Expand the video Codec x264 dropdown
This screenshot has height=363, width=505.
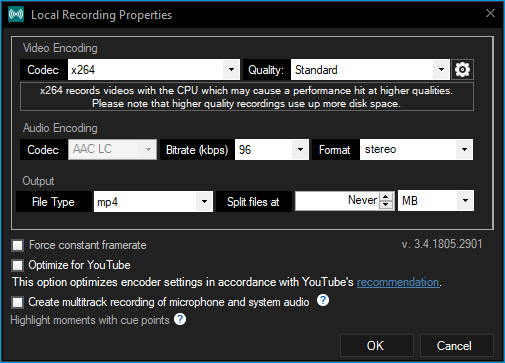click(154, 70)
